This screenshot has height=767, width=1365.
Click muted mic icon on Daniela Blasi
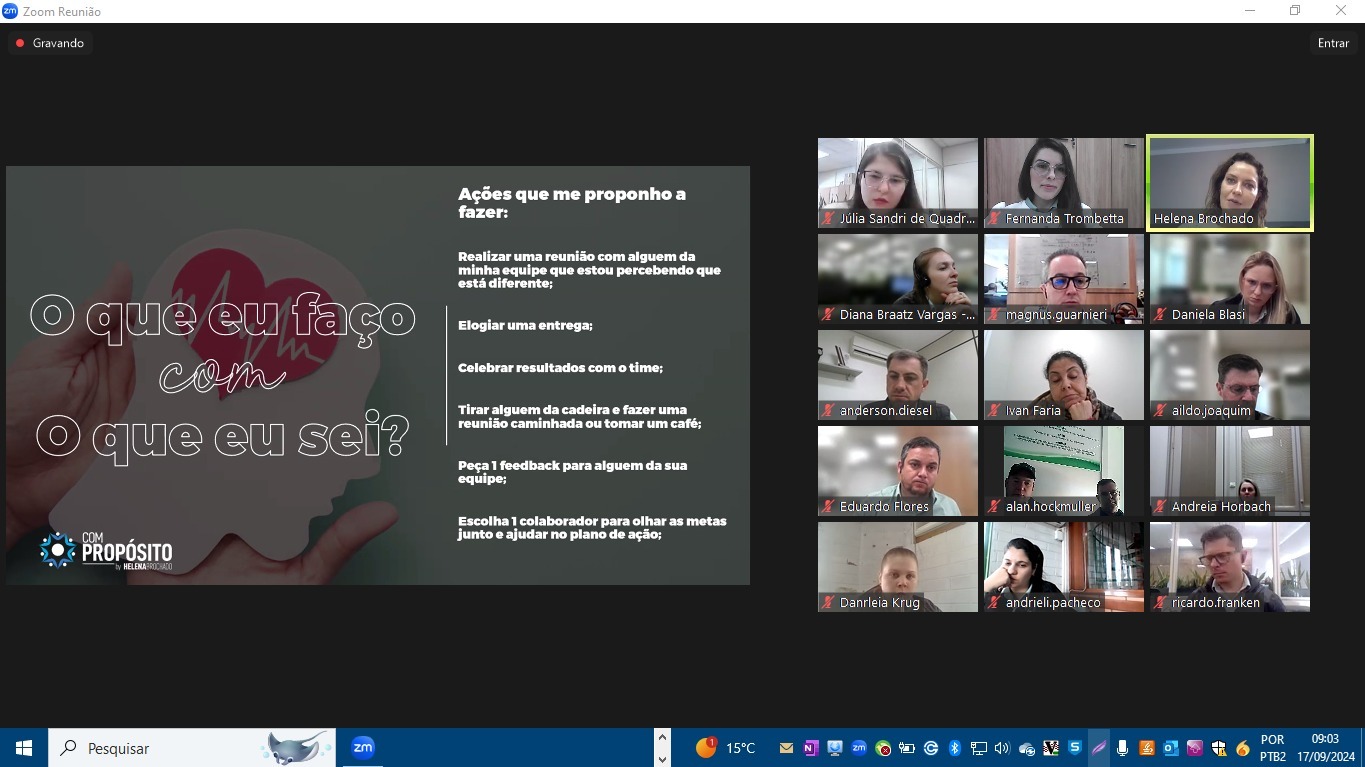point(1160,315)
